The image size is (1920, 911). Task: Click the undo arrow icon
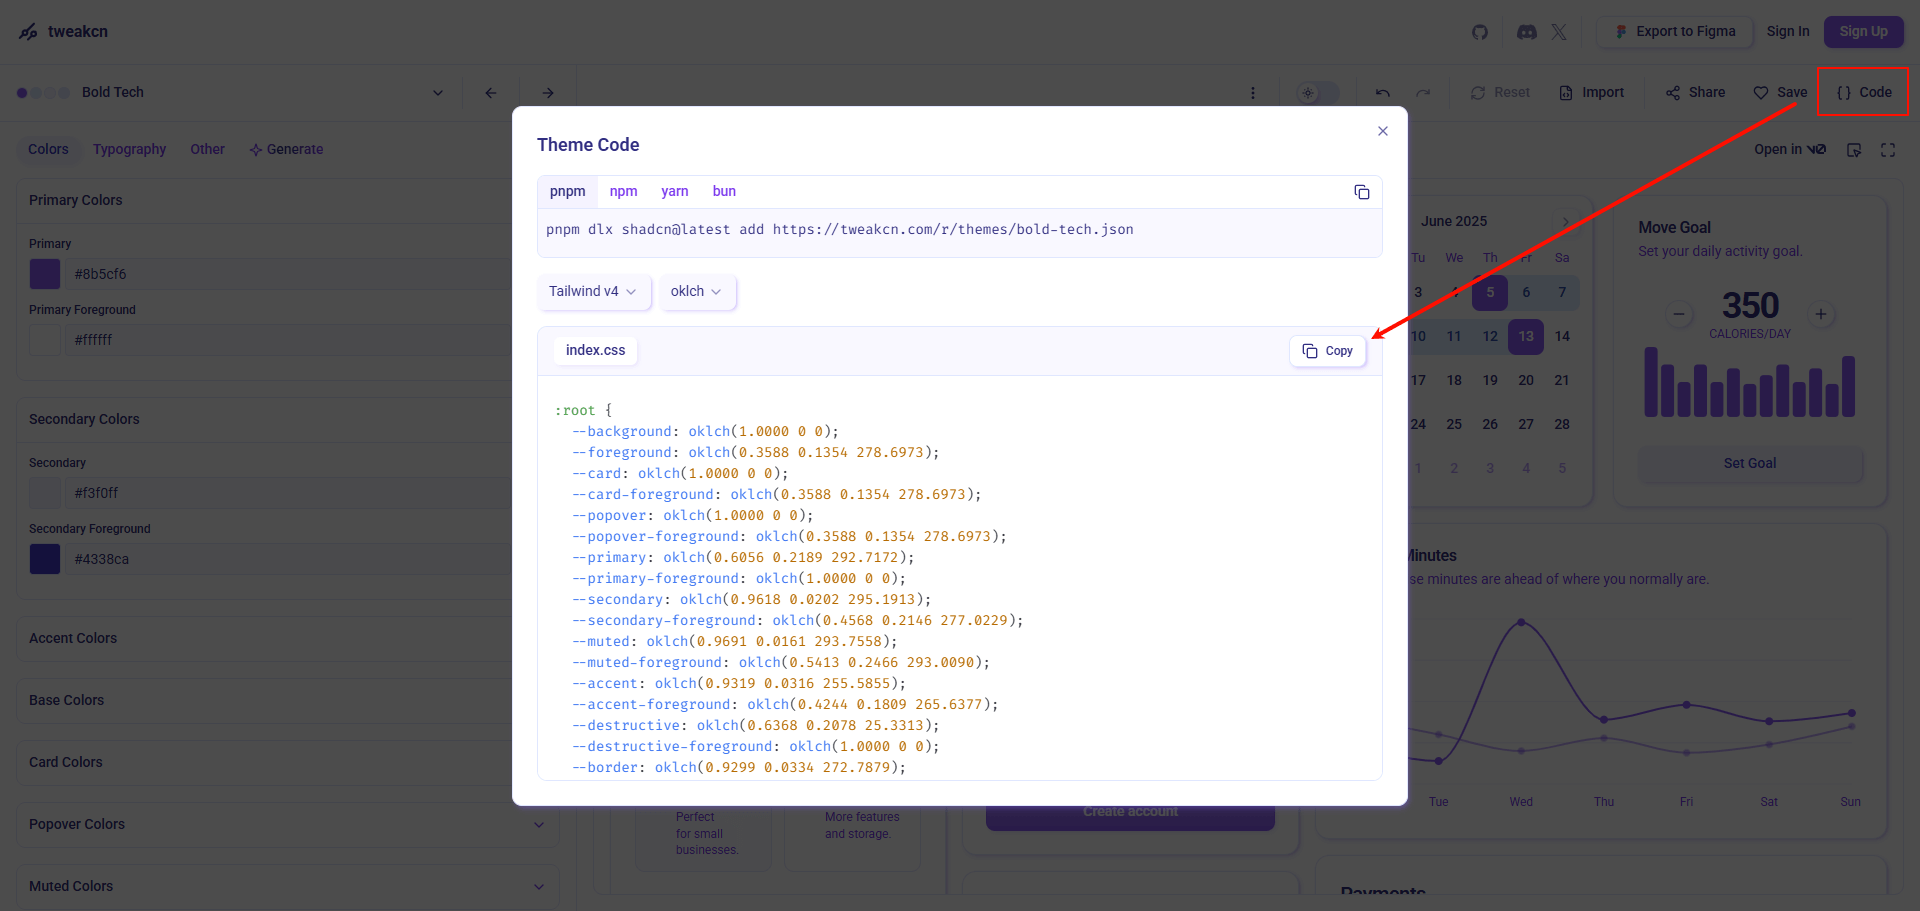[1383, 93]
